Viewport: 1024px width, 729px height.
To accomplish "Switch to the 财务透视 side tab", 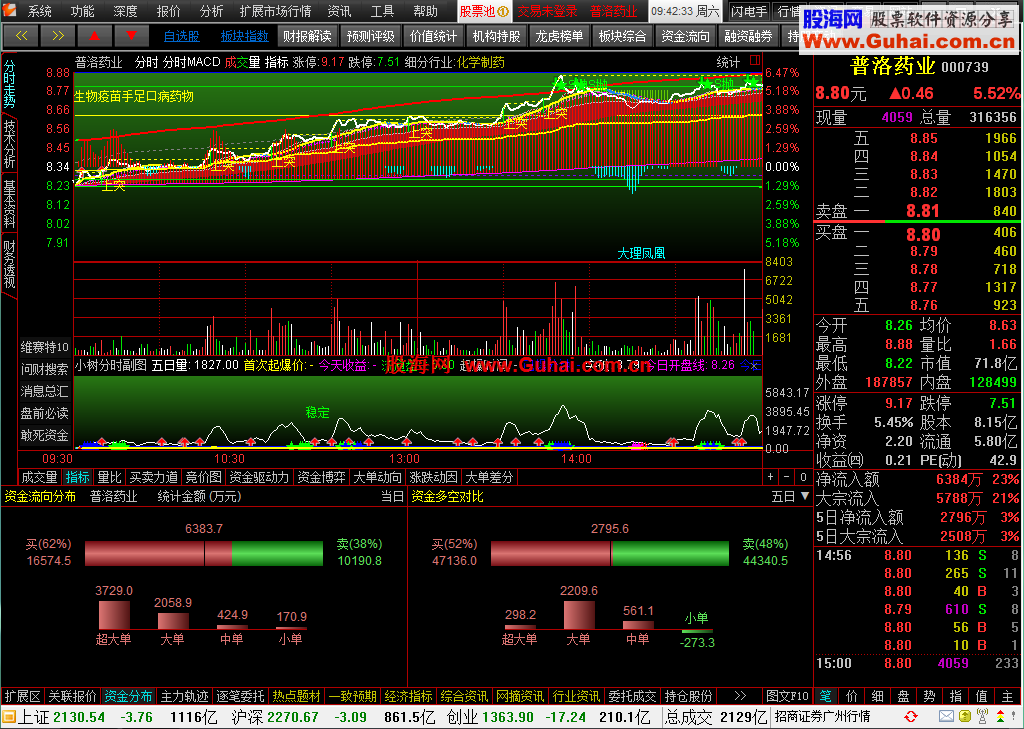I will 9,264.
